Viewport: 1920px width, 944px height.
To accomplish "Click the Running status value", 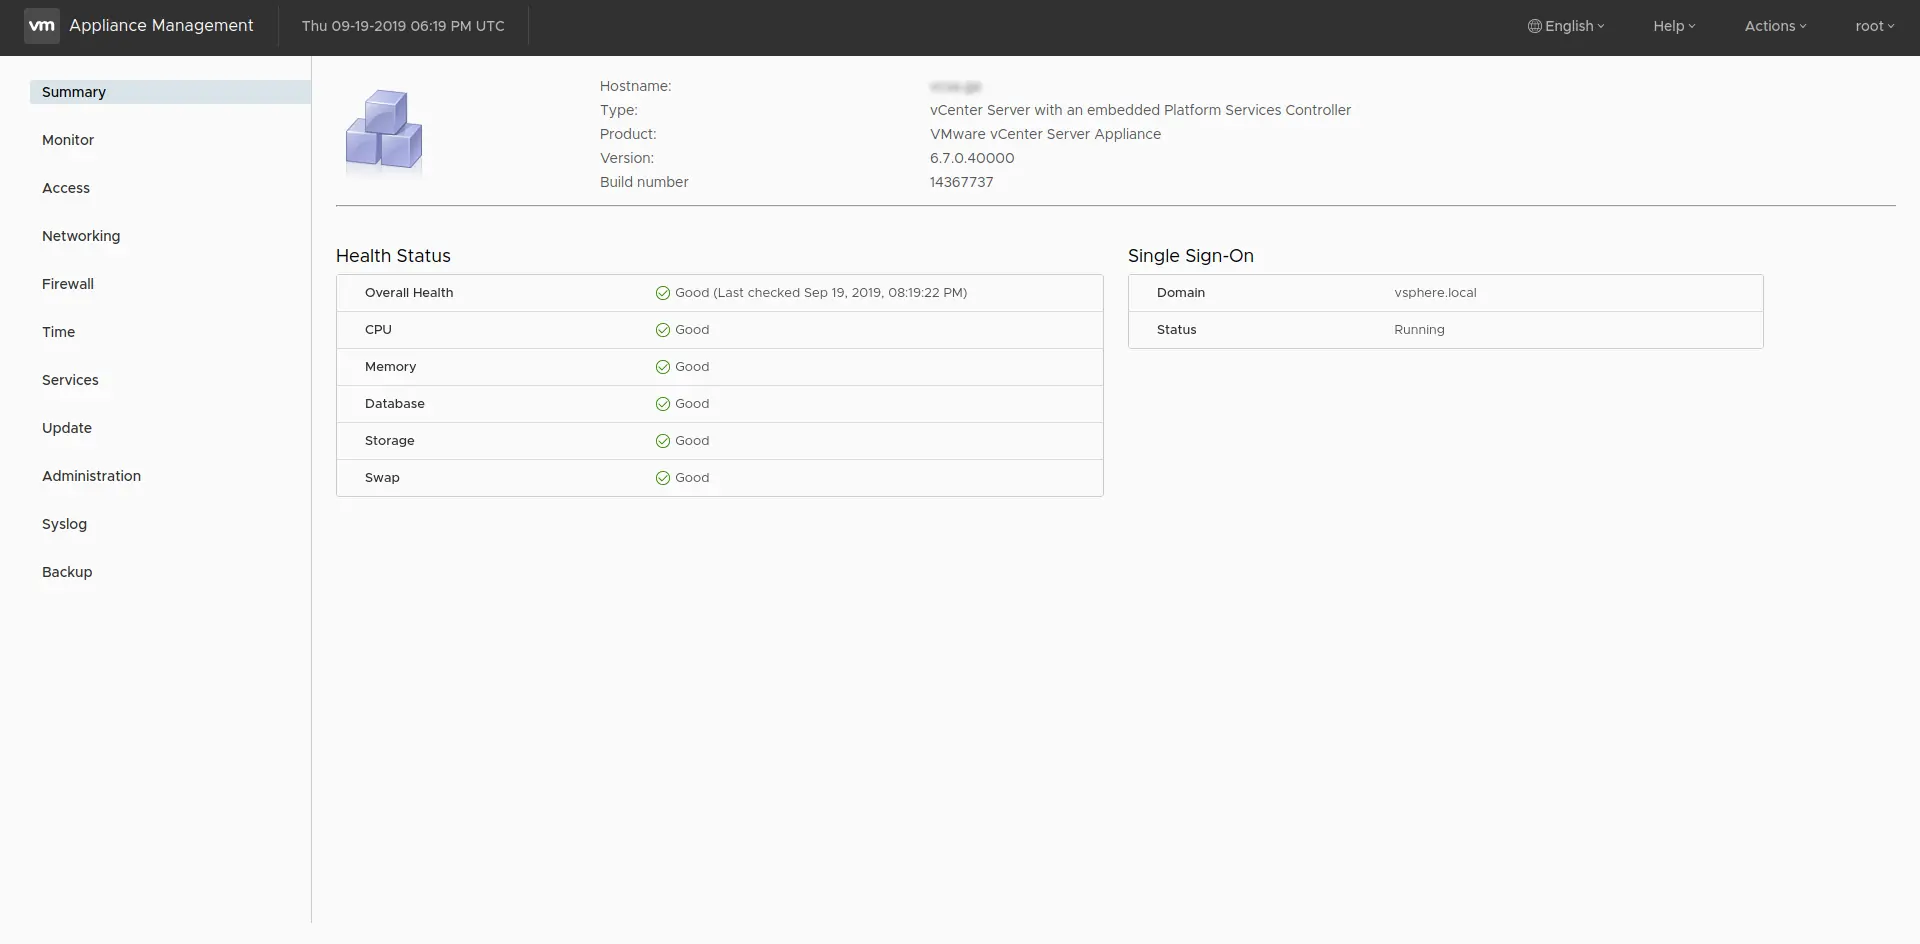I will (x=1419, y=330).
